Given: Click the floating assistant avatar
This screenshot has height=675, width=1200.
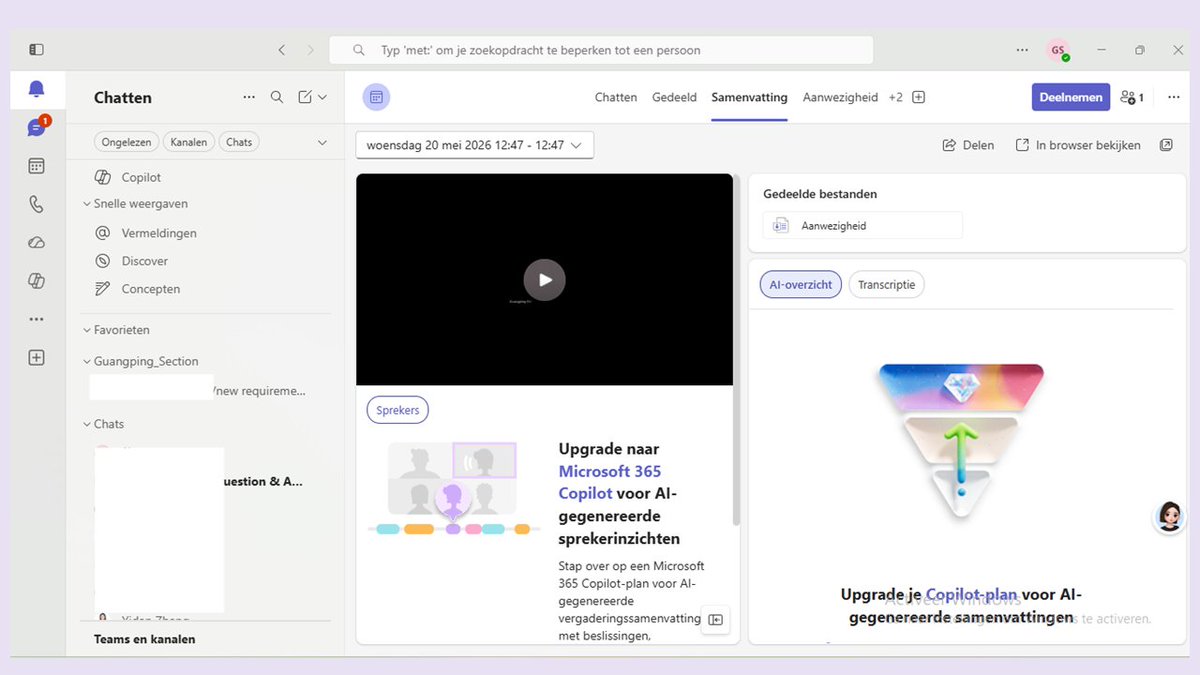Looking at the screenshot, I should tap(1170, 517).
